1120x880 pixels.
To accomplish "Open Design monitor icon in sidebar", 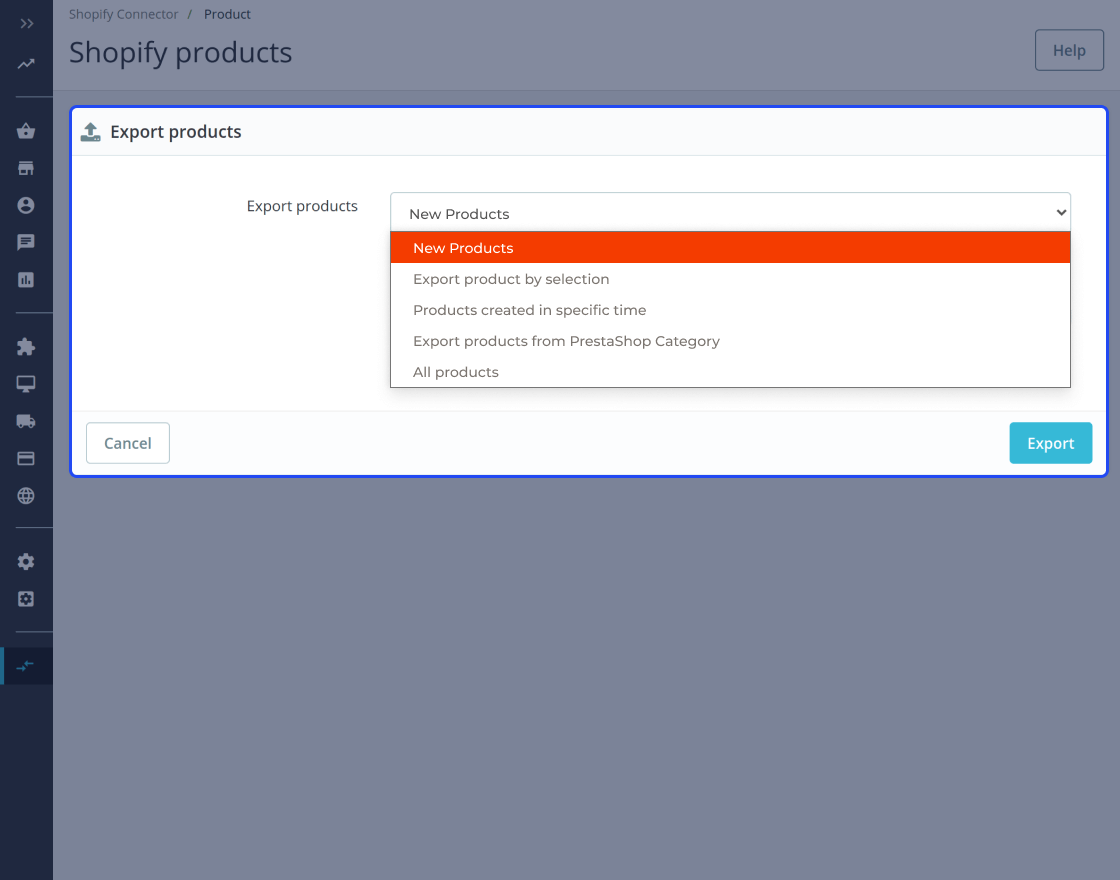I will pos(26,384).
